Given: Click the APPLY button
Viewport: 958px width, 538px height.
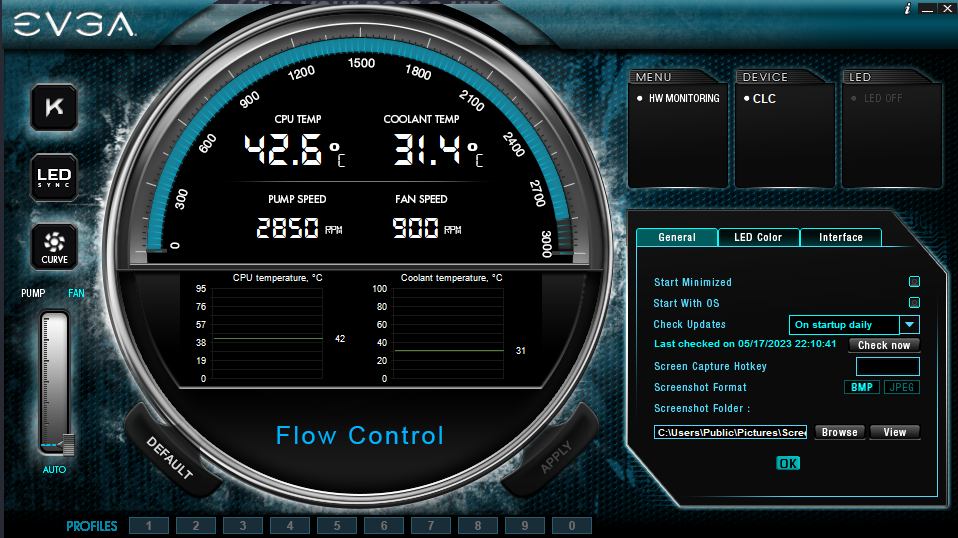Looking at the screenshot, I should click(556, 457).
